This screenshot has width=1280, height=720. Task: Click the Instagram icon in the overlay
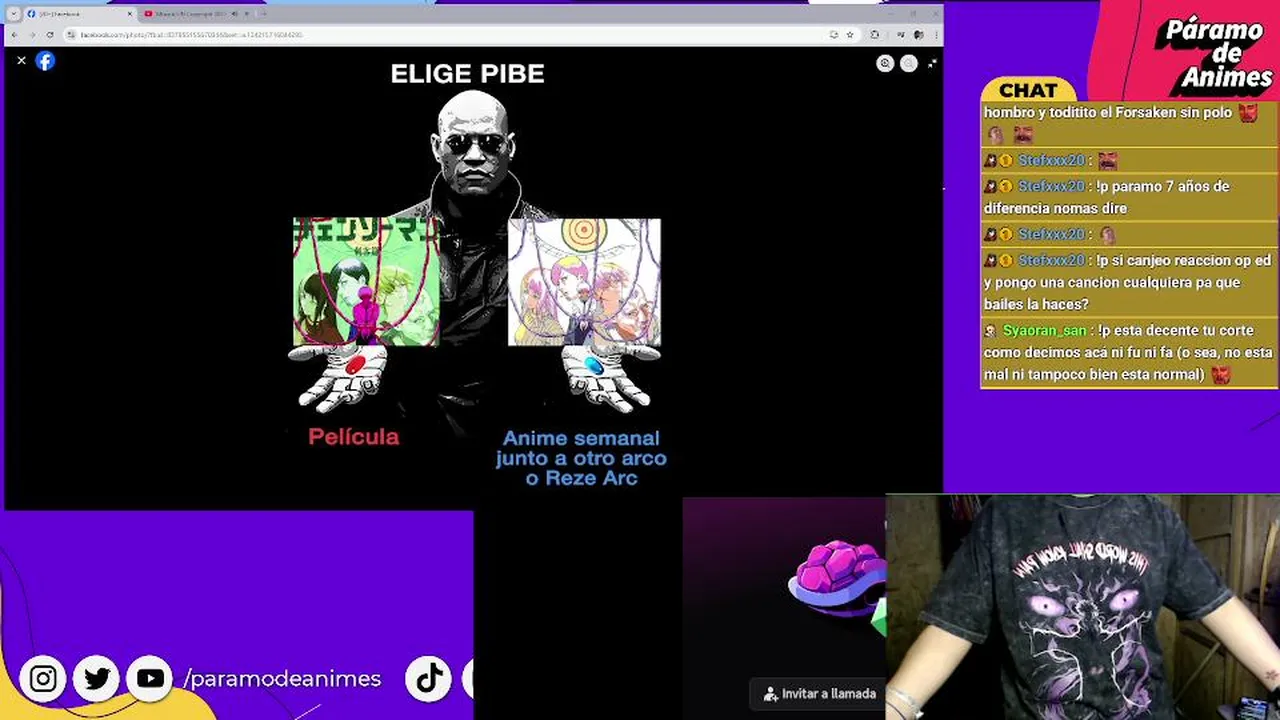coord(43,679)
